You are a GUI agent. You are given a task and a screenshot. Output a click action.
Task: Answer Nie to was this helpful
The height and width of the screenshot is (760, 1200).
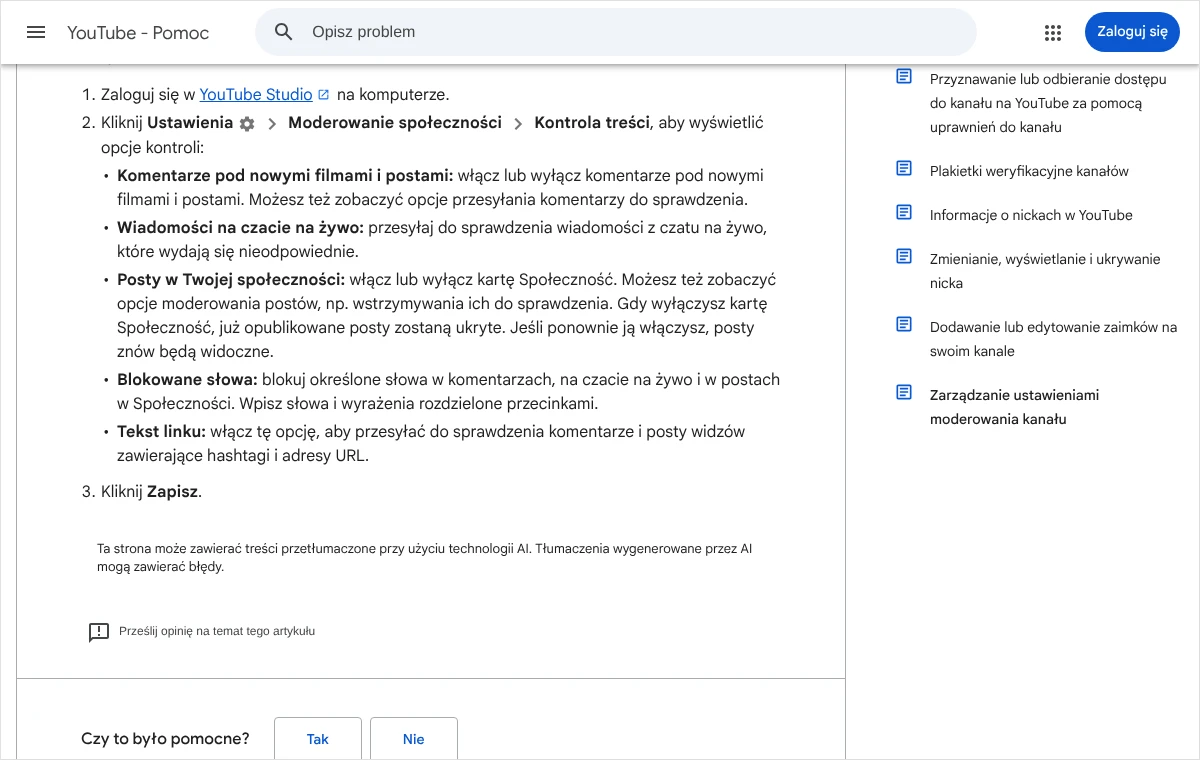click(x=414, y=739)
